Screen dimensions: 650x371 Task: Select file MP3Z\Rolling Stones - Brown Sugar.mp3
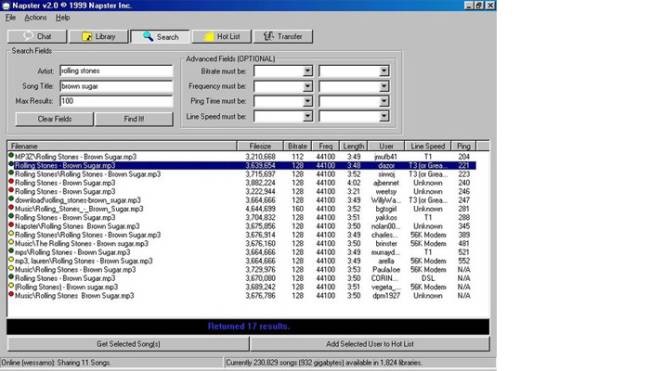(x=75, y=157)
